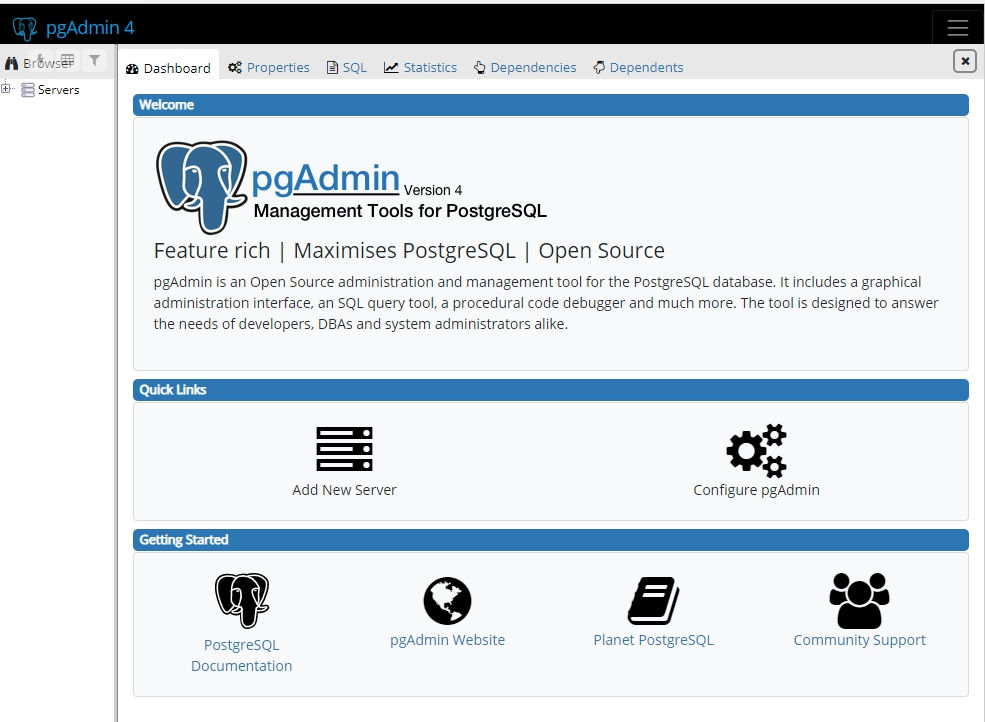Click the Add New Server icon
The height and width of the screenshot is (722, 985).
(x=344, y=449)
